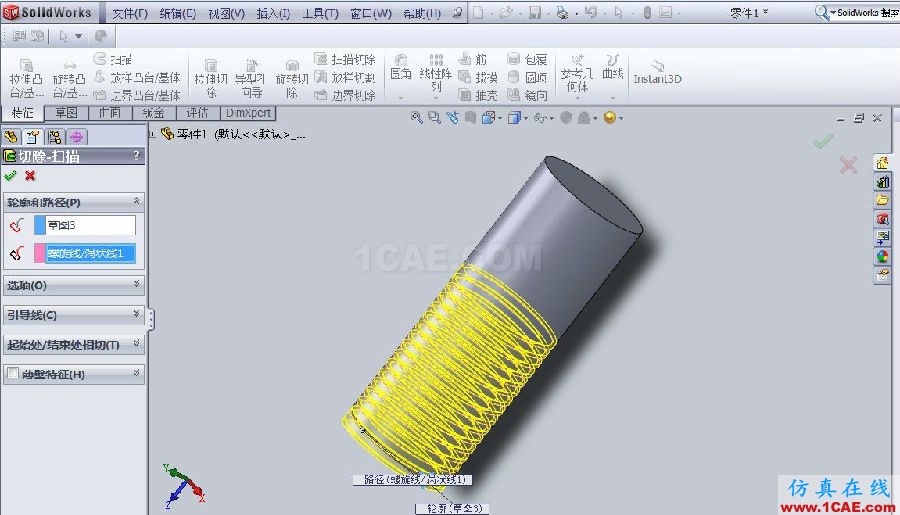Select the Swept Boss/Base tool
900x515 pixels.
pos(113,59)
